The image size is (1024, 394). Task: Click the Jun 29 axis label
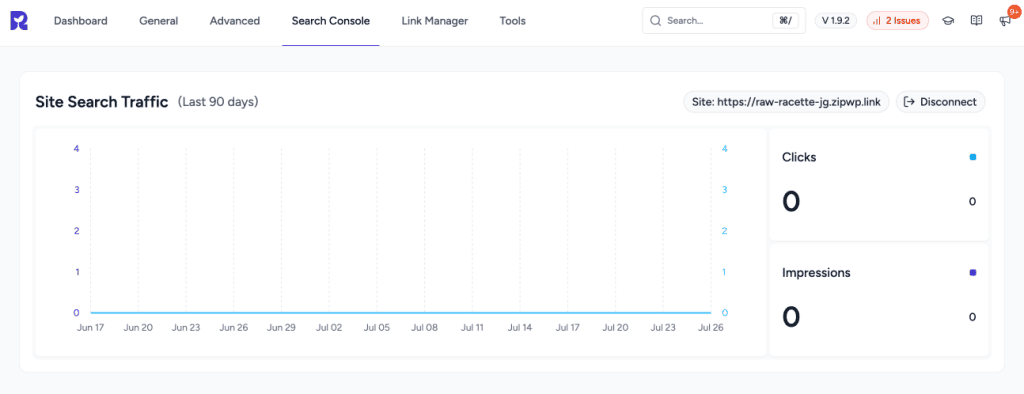(x=281, y=327)
